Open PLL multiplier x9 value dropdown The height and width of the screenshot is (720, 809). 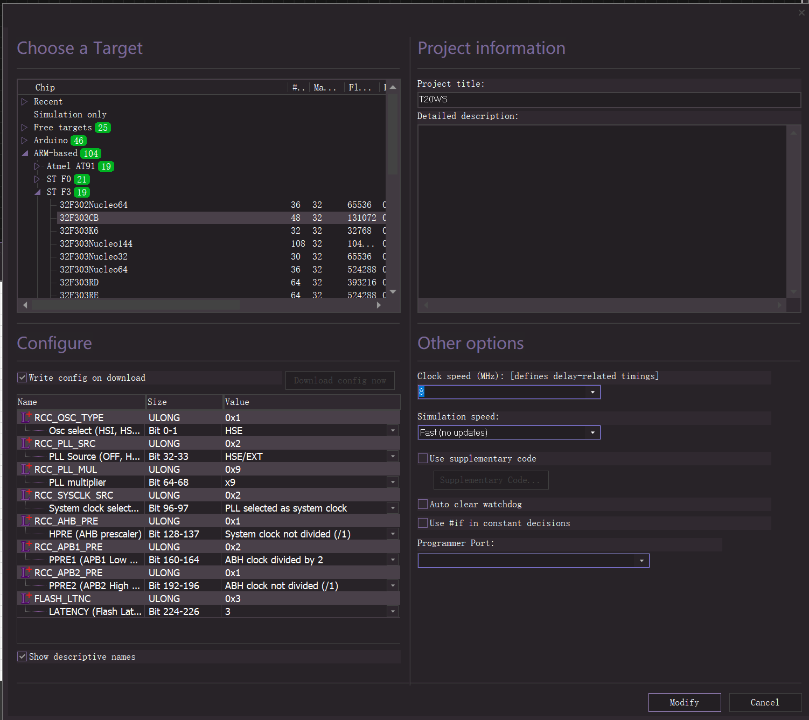(x=393, y=482)
